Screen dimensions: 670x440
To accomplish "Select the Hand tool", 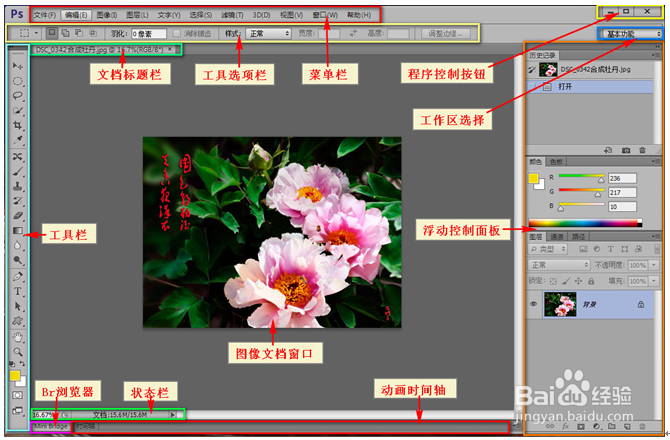I will [x=18, y=337].
